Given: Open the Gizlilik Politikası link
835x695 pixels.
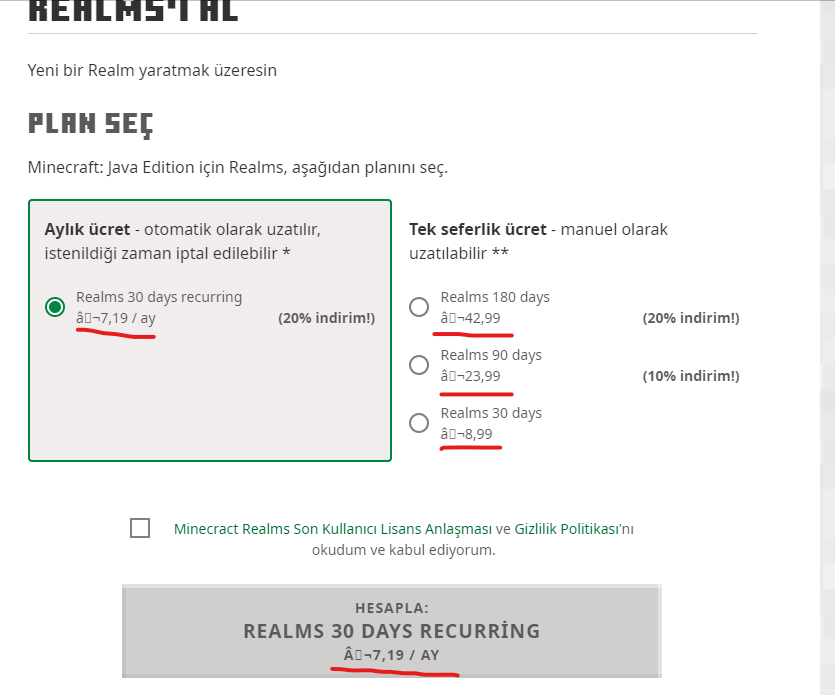Looking at the screenshot, I should pyautogui.click(x=568, y=529).
